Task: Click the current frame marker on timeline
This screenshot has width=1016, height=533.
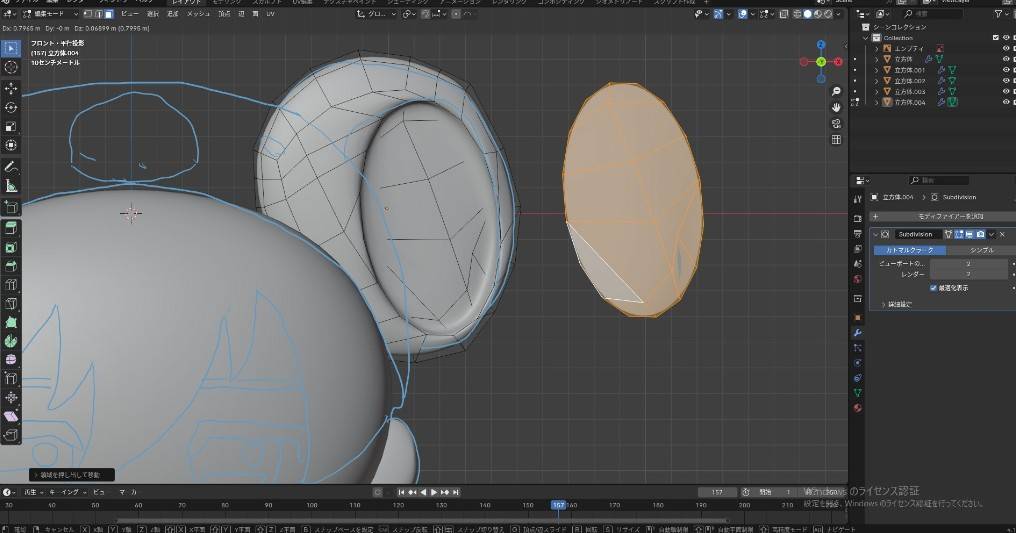Action: pyautogui.click(x=559, y=505)
